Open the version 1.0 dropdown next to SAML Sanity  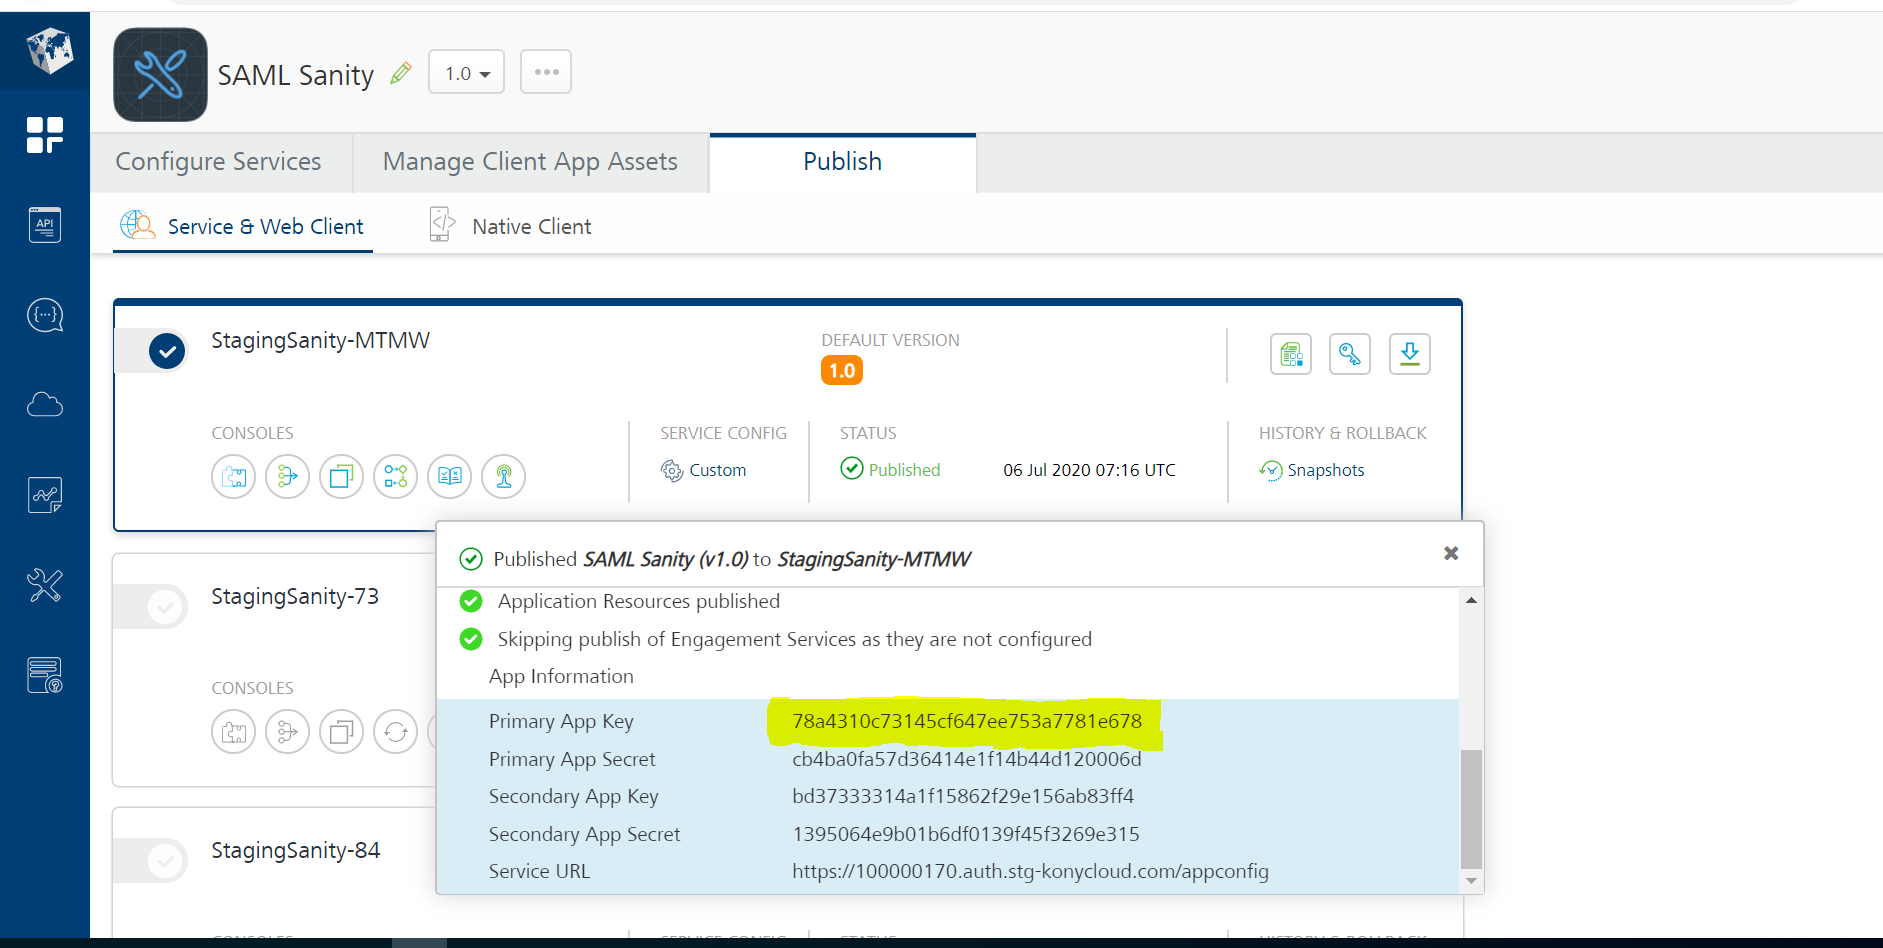[465, 71]
